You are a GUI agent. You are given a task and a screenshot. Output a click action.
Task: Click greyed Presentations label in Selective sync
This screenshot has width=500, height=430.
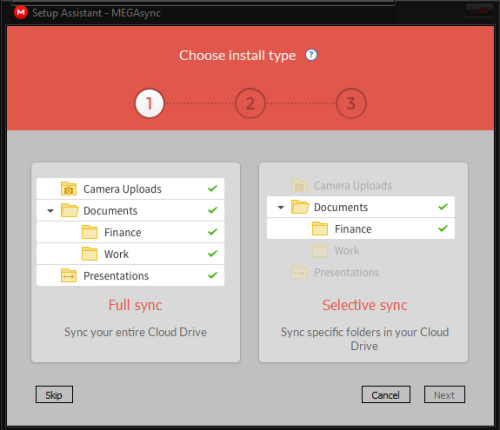[347, 272]
